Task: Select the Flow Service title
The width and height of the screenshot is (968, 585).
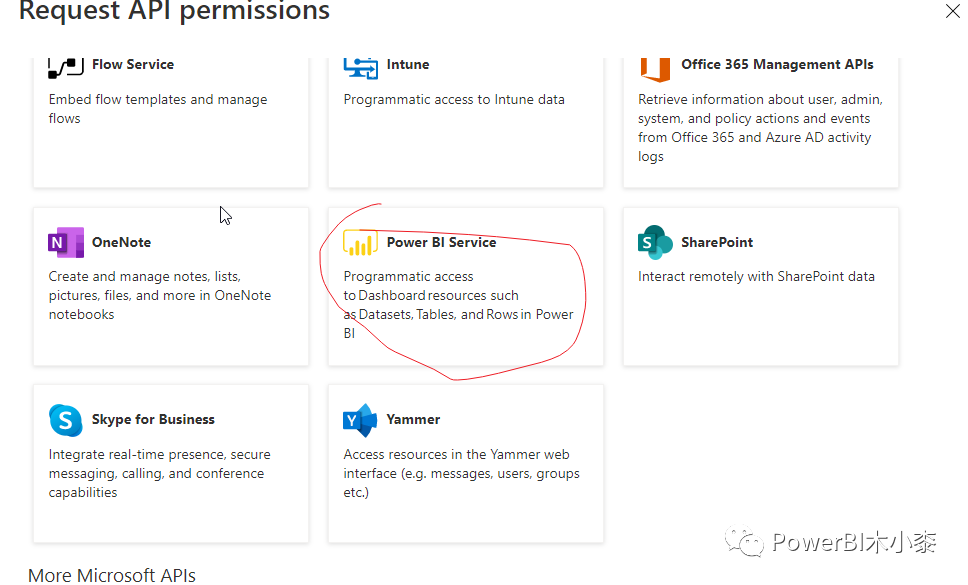Action: [133, 64]
